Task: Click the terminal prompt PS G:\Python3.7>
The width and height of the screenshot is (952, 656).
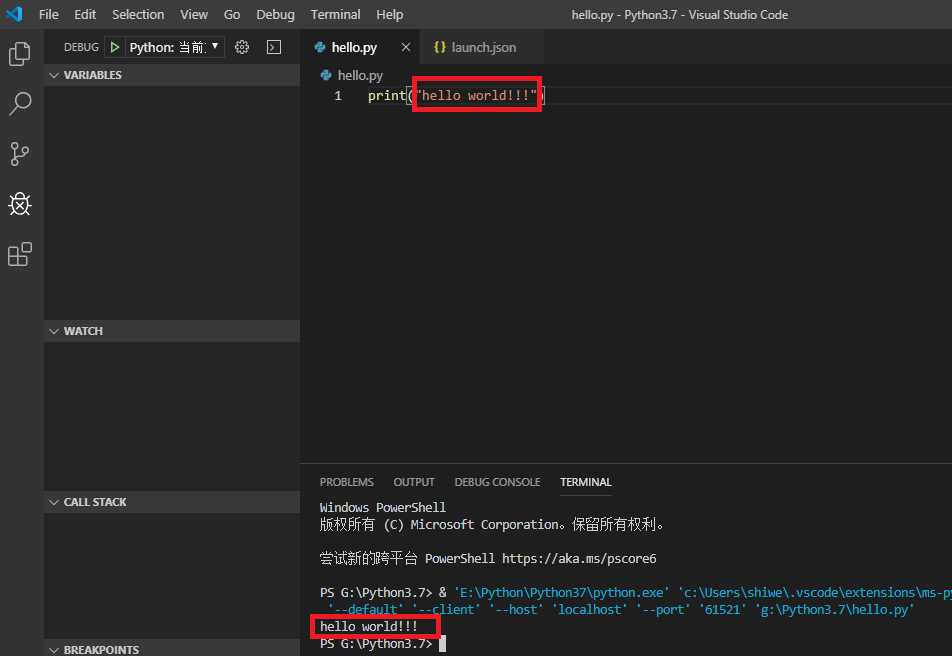Action: coord(376,644)
